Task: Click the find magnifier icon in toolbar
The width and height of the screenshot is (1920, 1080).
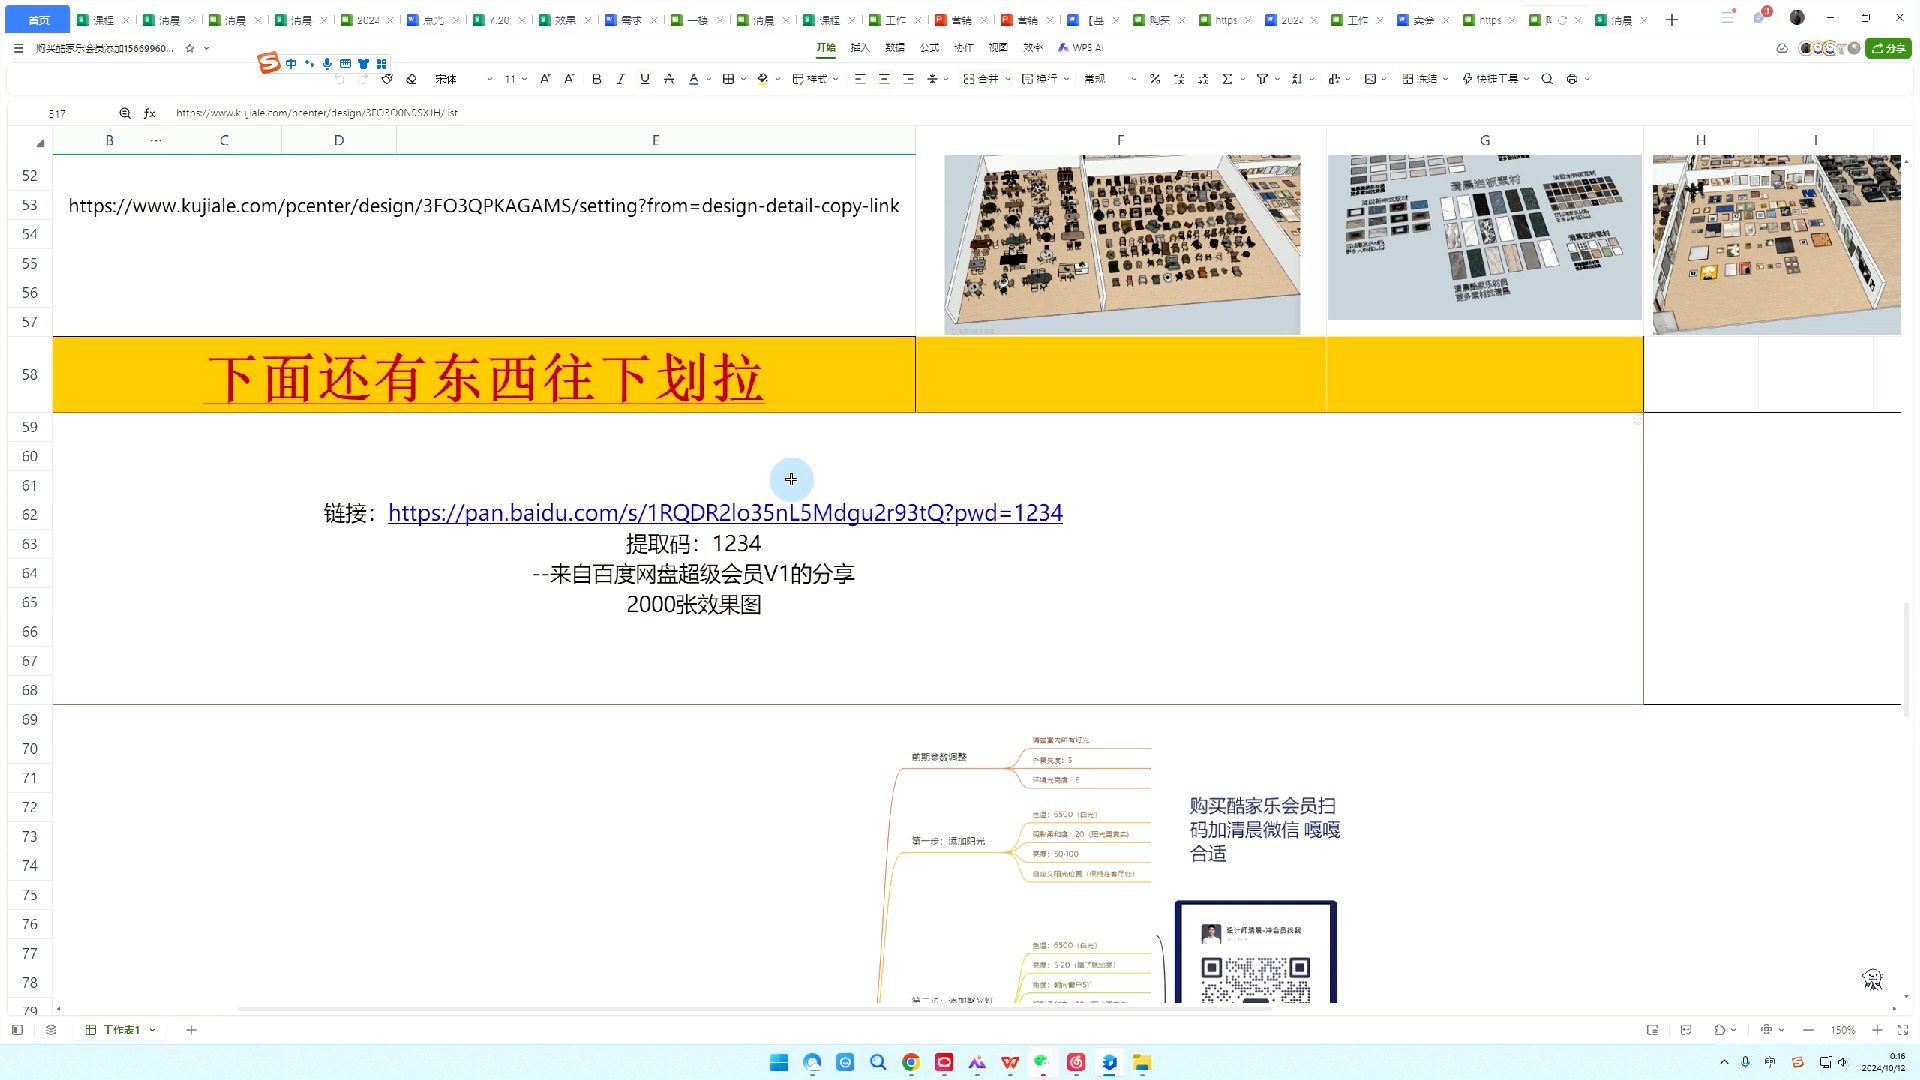Action: coord(1547,79)
